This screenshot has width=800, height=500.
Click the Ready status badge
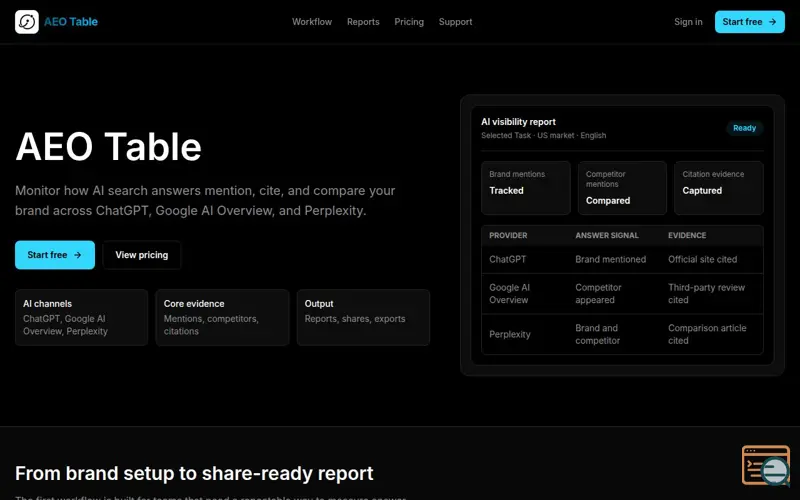(744, 128)
